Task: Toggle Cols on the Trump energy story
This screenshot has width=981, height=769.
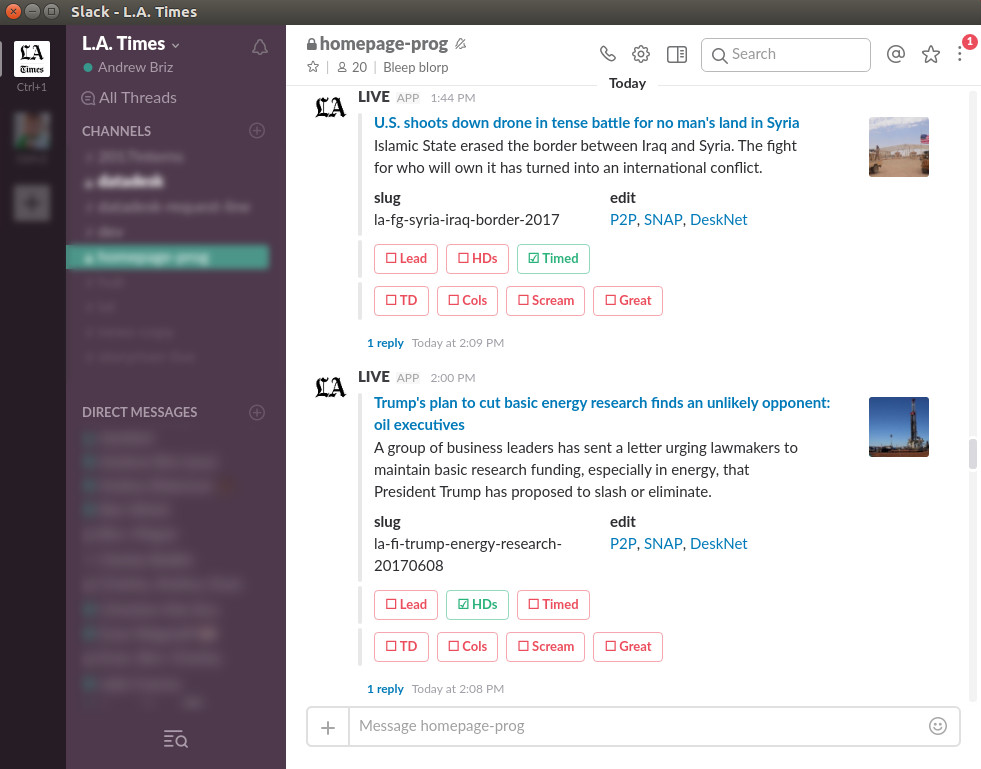Action: point(467,646)
